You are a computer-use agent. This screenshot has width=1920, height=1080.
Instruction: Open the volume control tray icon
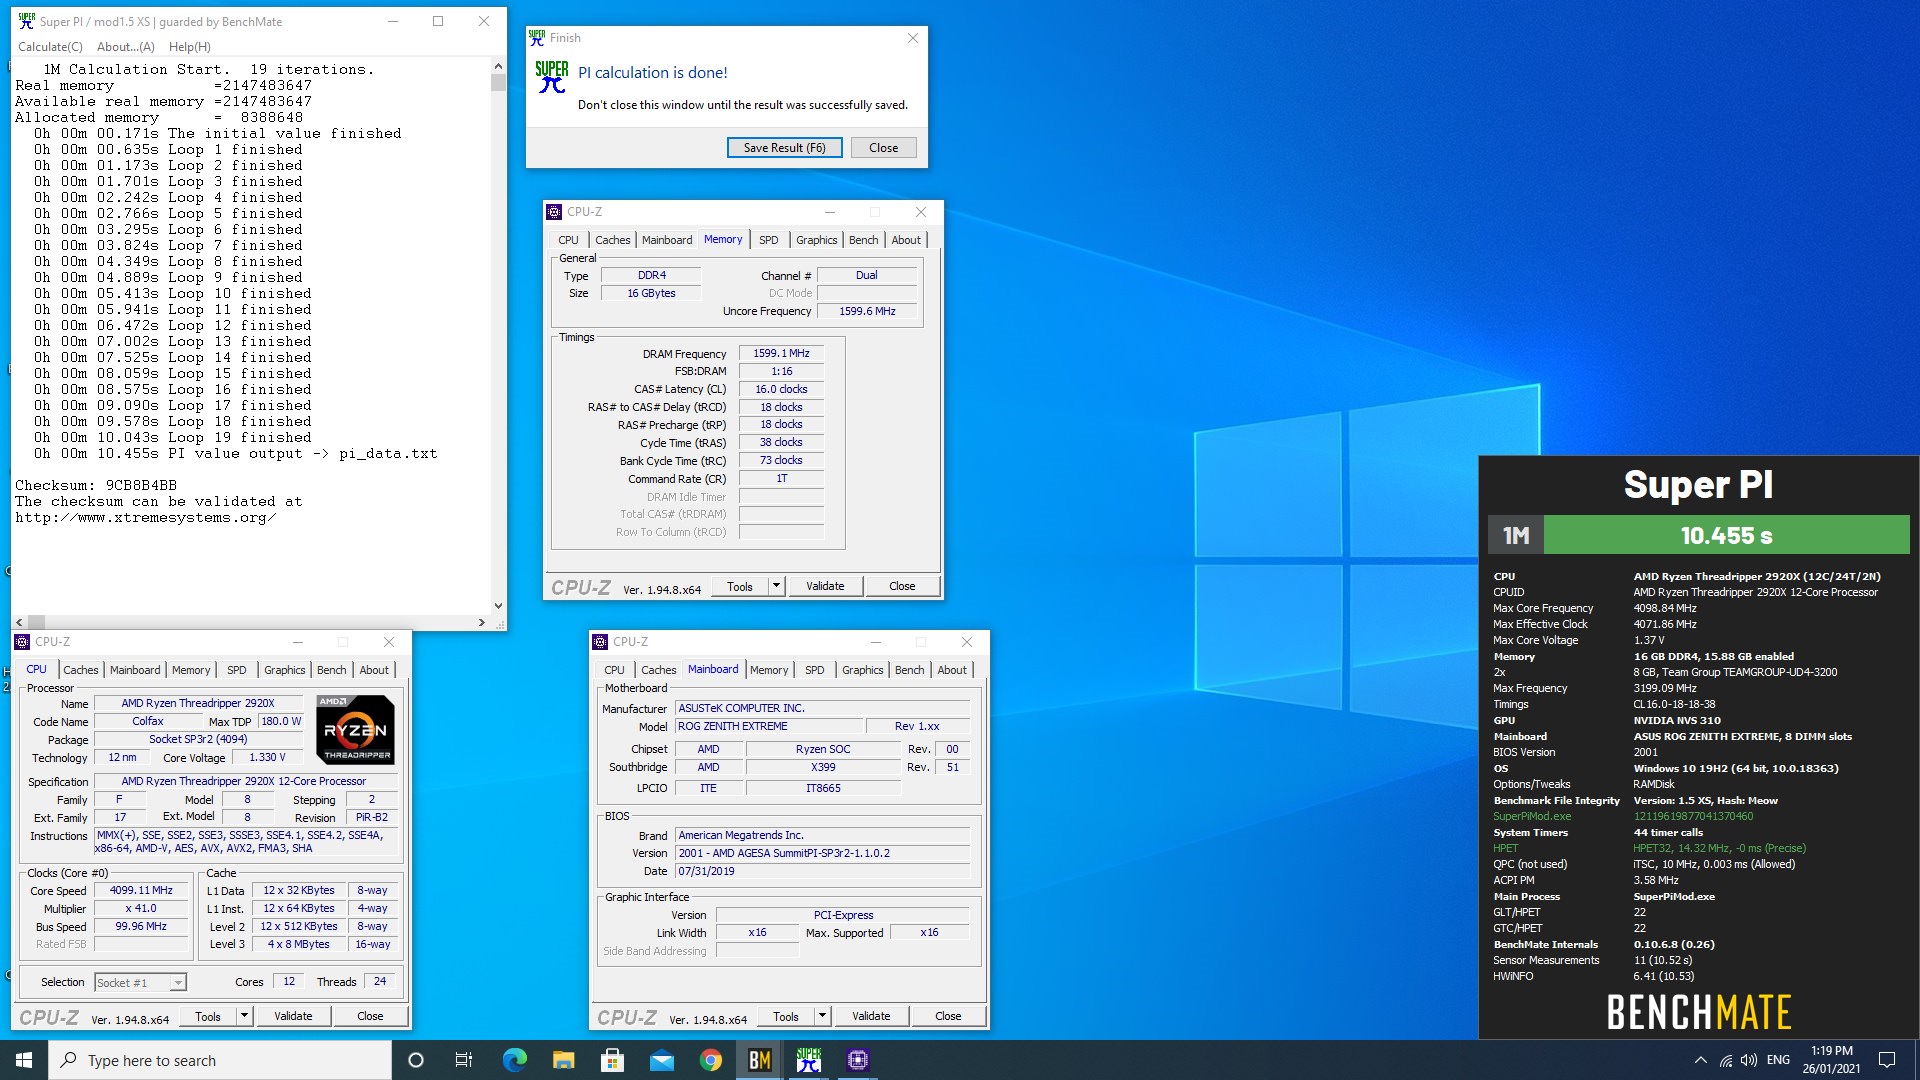pos(1749,1060)
